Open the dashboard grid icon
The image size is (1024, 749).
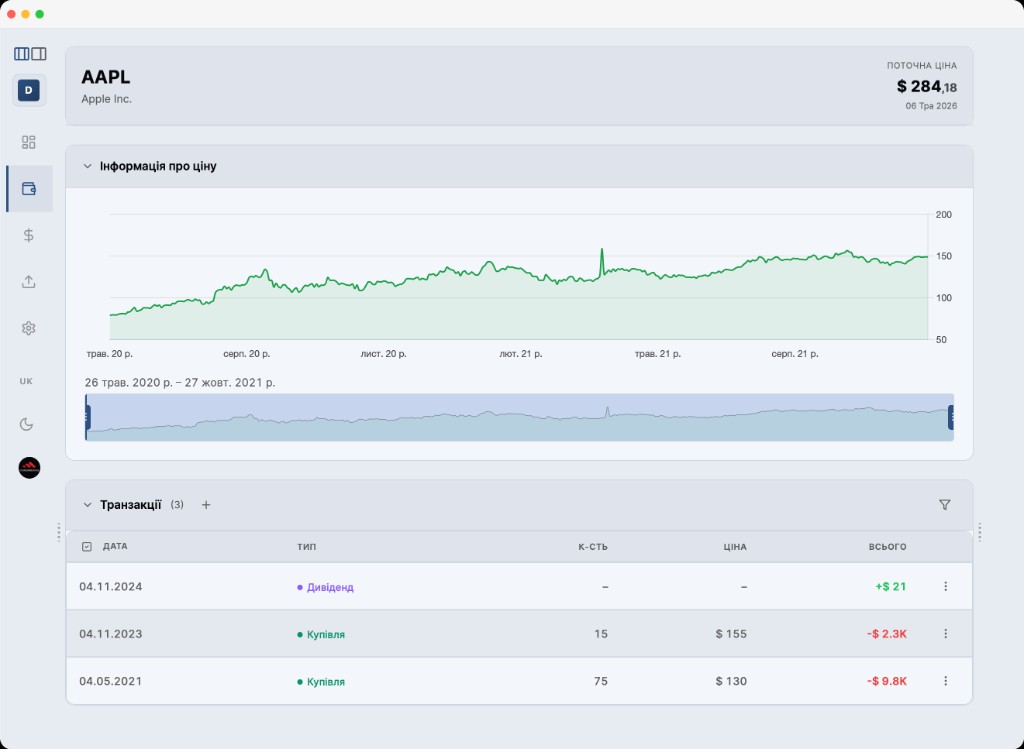coord(29,142)
